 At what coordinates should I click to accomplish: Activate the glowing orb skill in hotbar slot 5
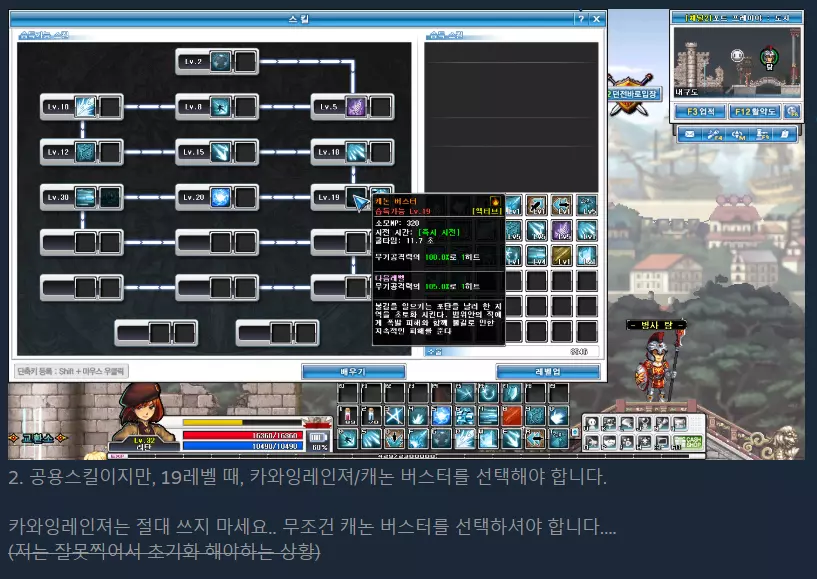441,415
